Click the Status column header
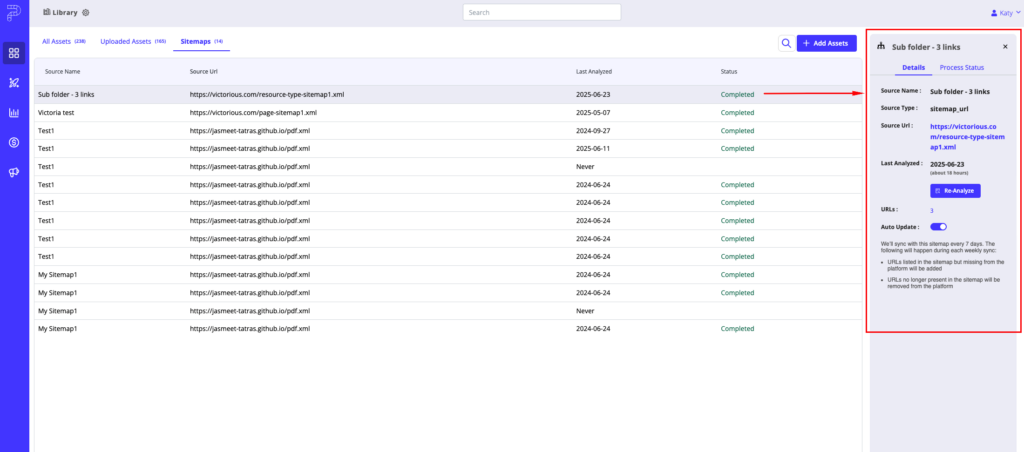 coord(729,71)
